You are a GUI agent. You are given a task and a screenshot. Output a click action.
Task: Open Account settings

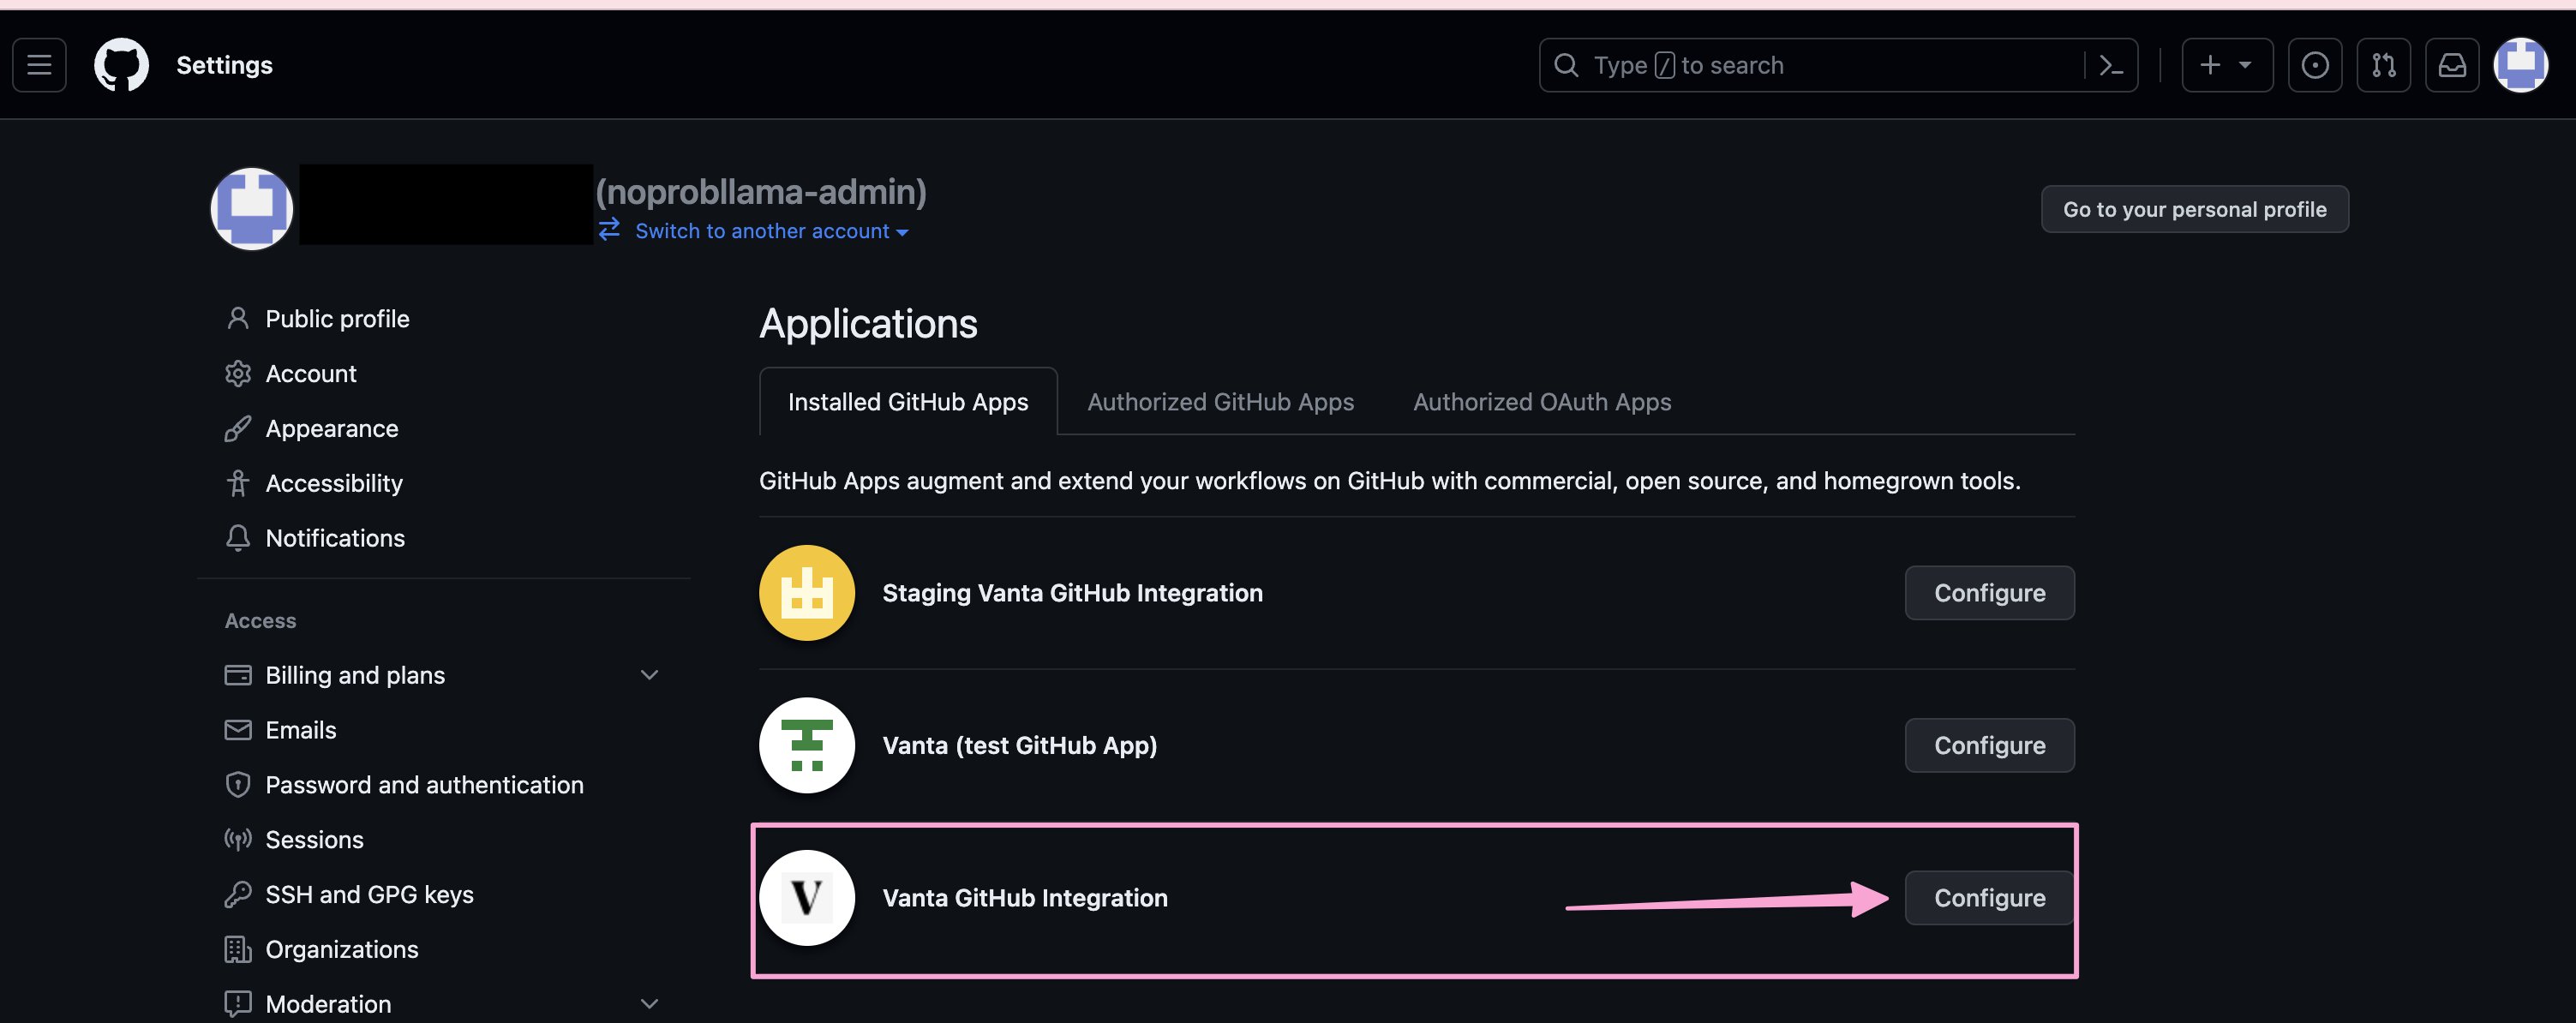311,373
